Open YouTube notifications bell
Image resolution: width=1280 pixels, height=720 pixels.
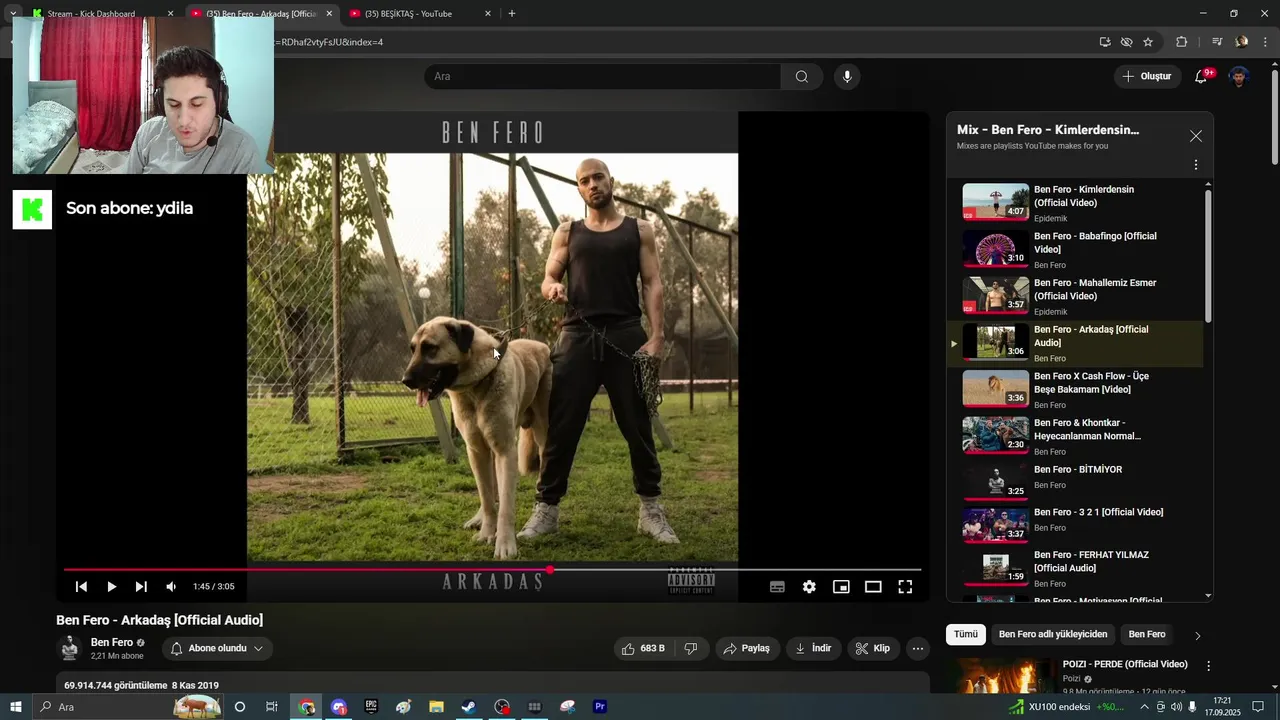tap(1201, 77)
